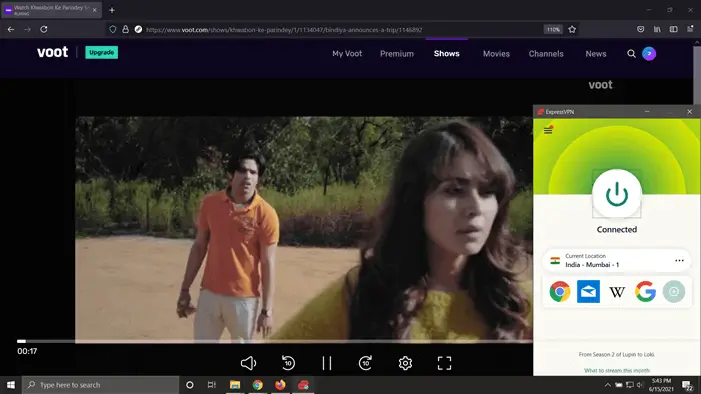
Task: Open the Channels tab
Action: coord(546,54)
